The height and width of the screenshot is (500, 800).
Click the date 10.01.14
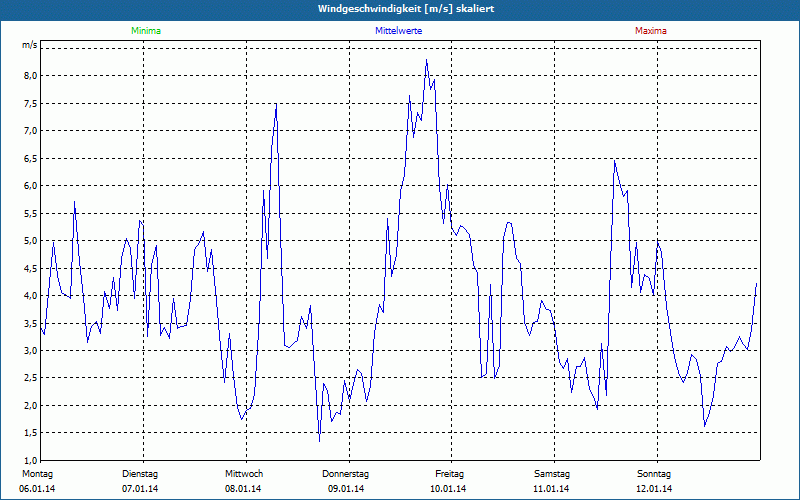(x=448, y=489)
